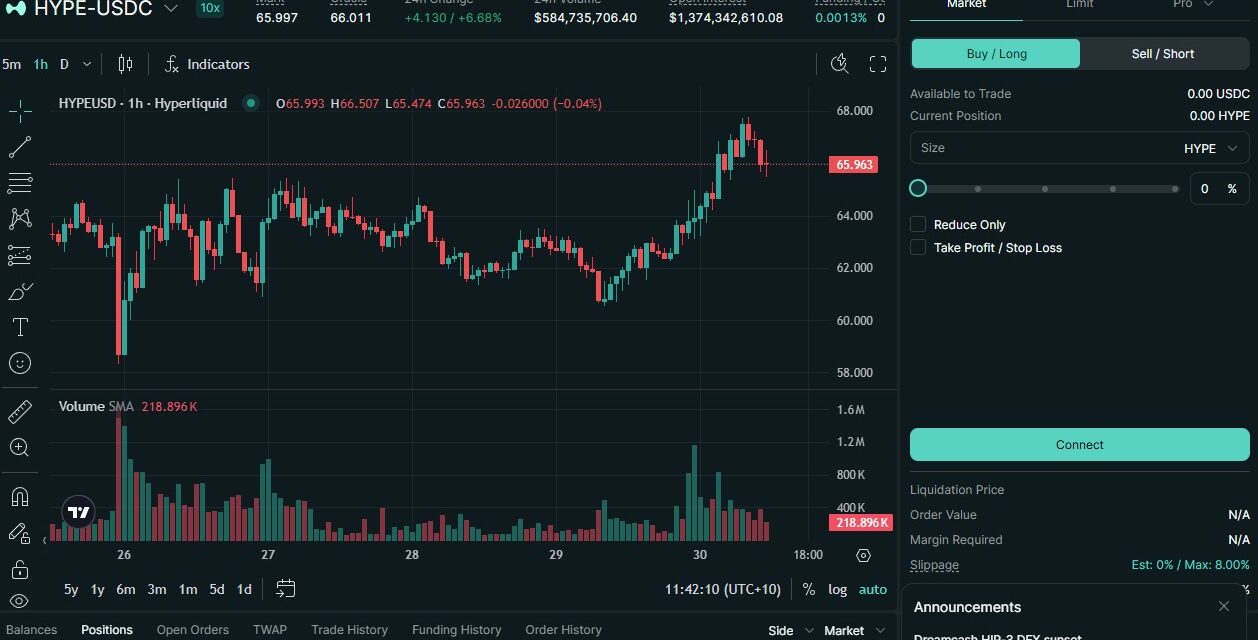Set chart range to 5y
This screenshot has height=640, width=1258.
(71, 589)
